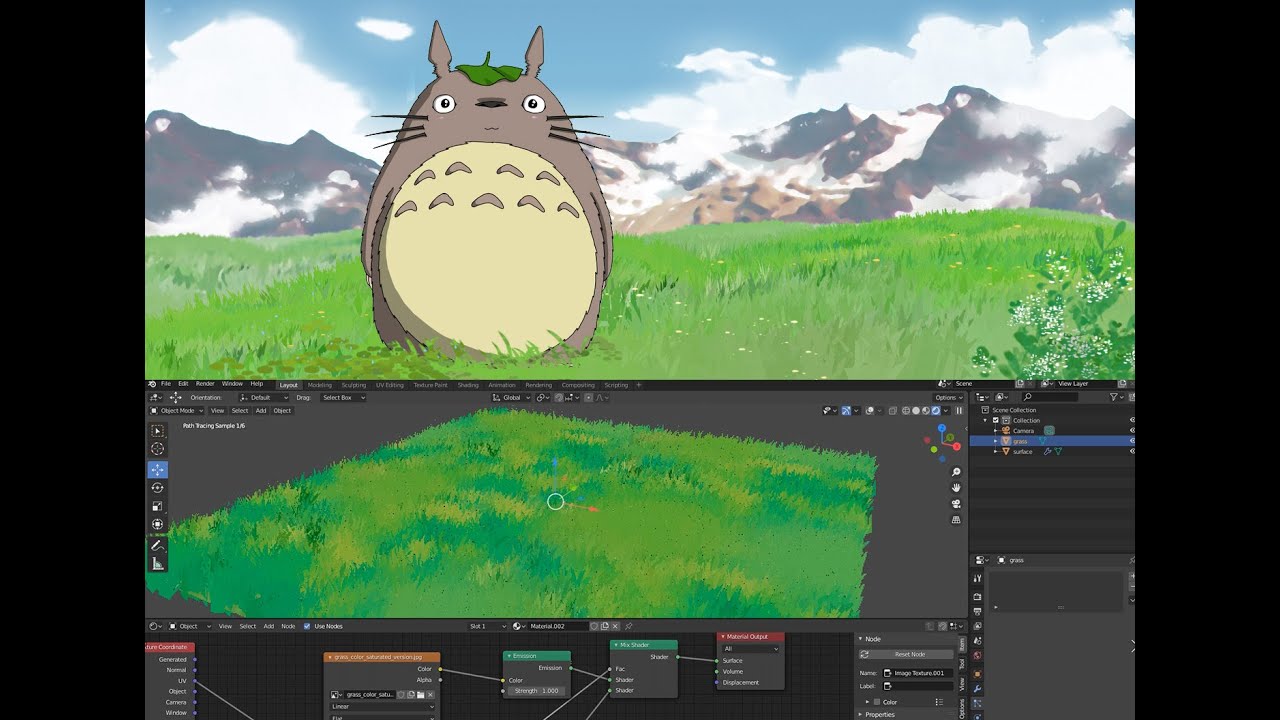1280x720 pixels.
Task: Activate the Move tool
Action: (x=158, y=470)
